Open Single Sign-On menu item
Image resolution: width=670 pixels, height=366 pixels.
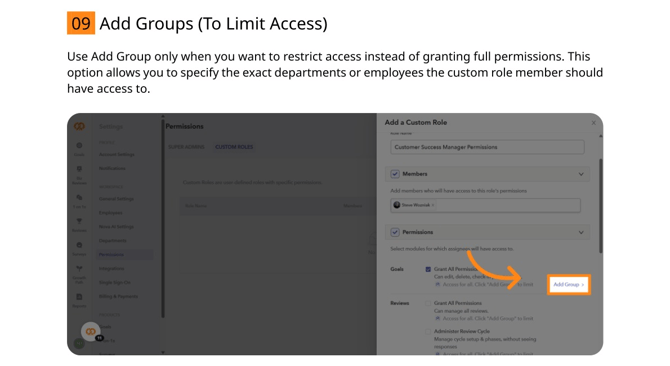[115, 282]
